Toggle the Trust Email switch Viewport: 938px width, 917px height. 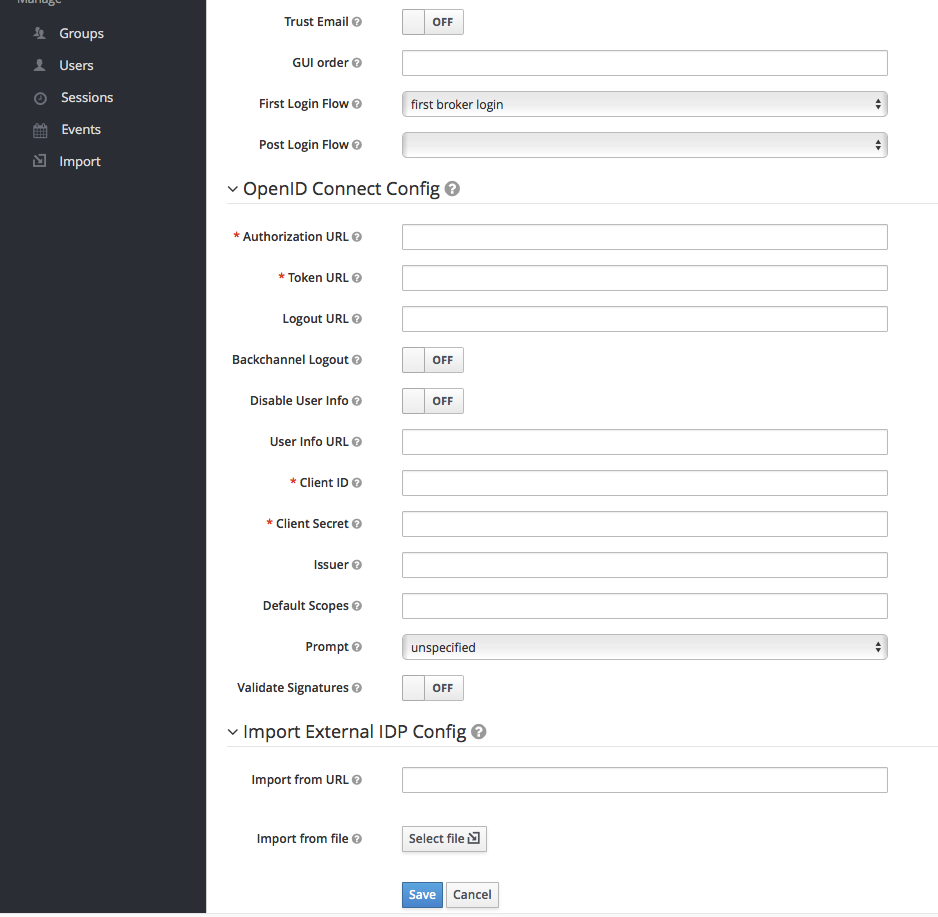click(432, 22)
